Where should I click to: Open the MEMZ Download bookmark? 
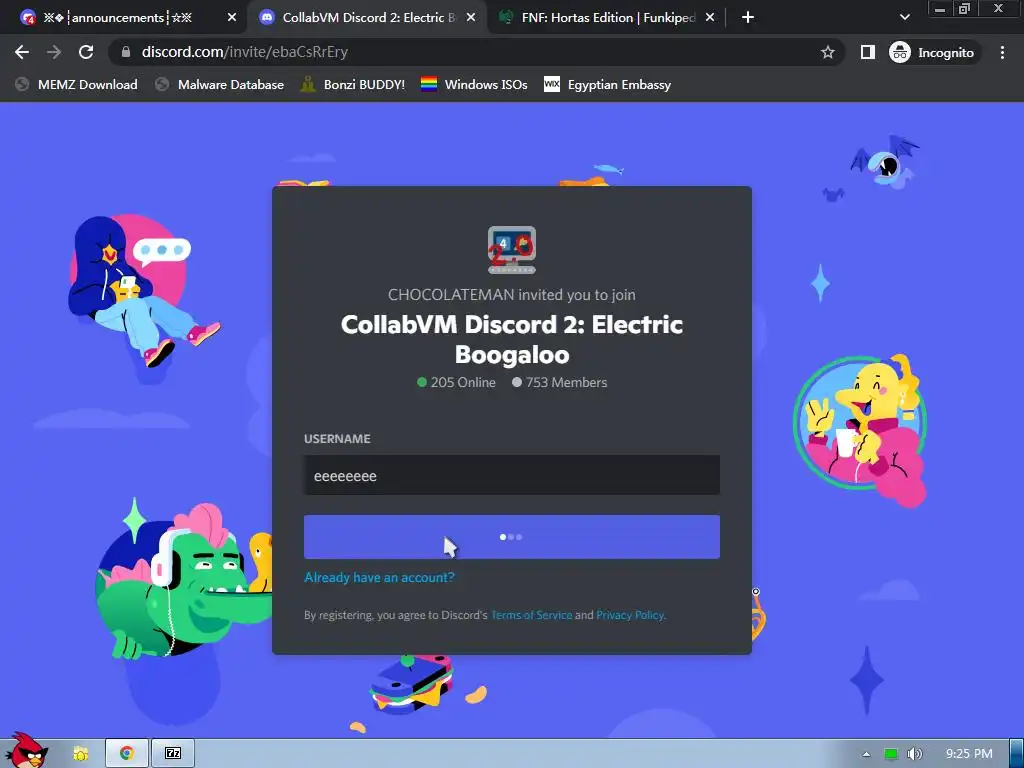[x=77, y=84]
